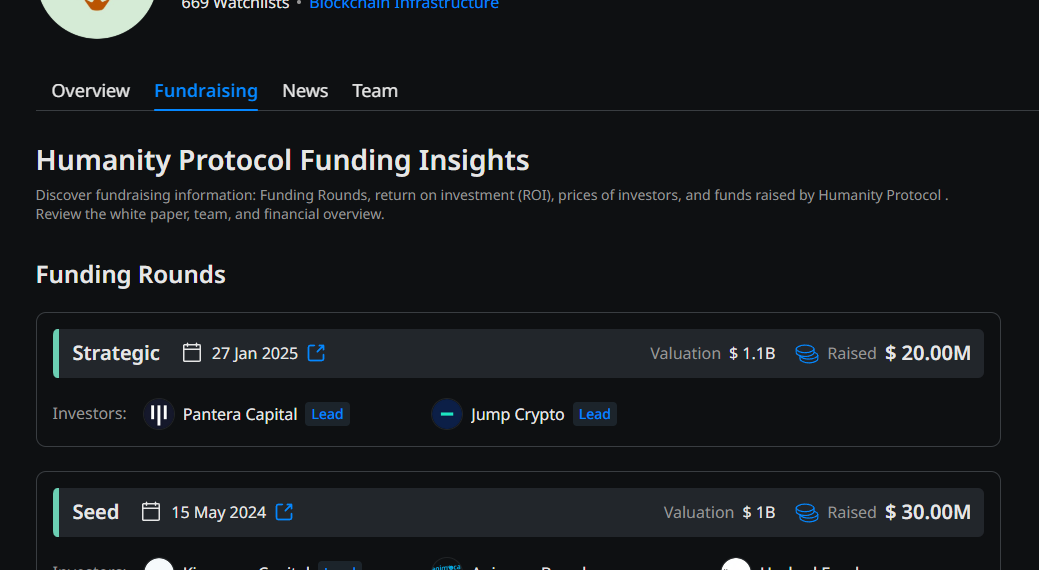Click the coins icon next to $20.00M raised
Viewport: 1039px width, 570px height.
(x=806, y=353)
